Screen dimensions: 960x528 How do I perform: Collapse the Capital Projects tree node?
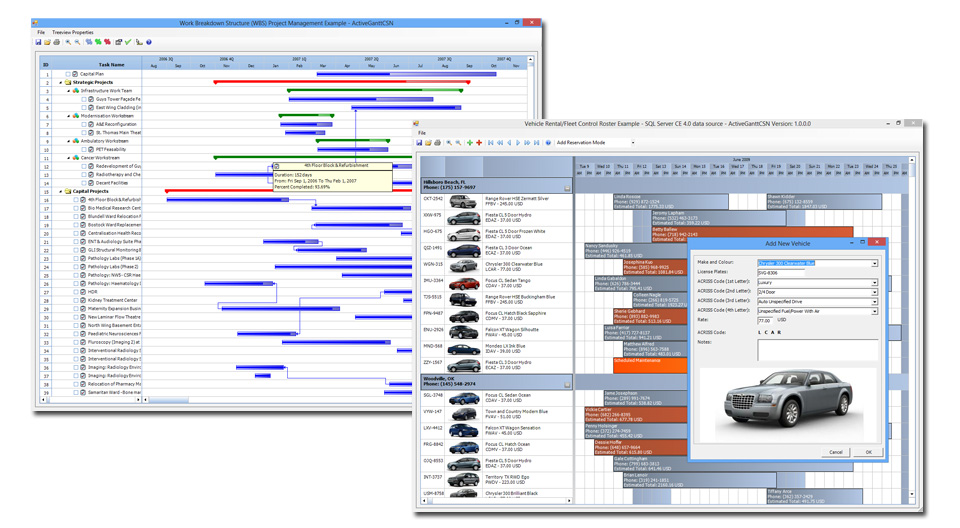61,192
